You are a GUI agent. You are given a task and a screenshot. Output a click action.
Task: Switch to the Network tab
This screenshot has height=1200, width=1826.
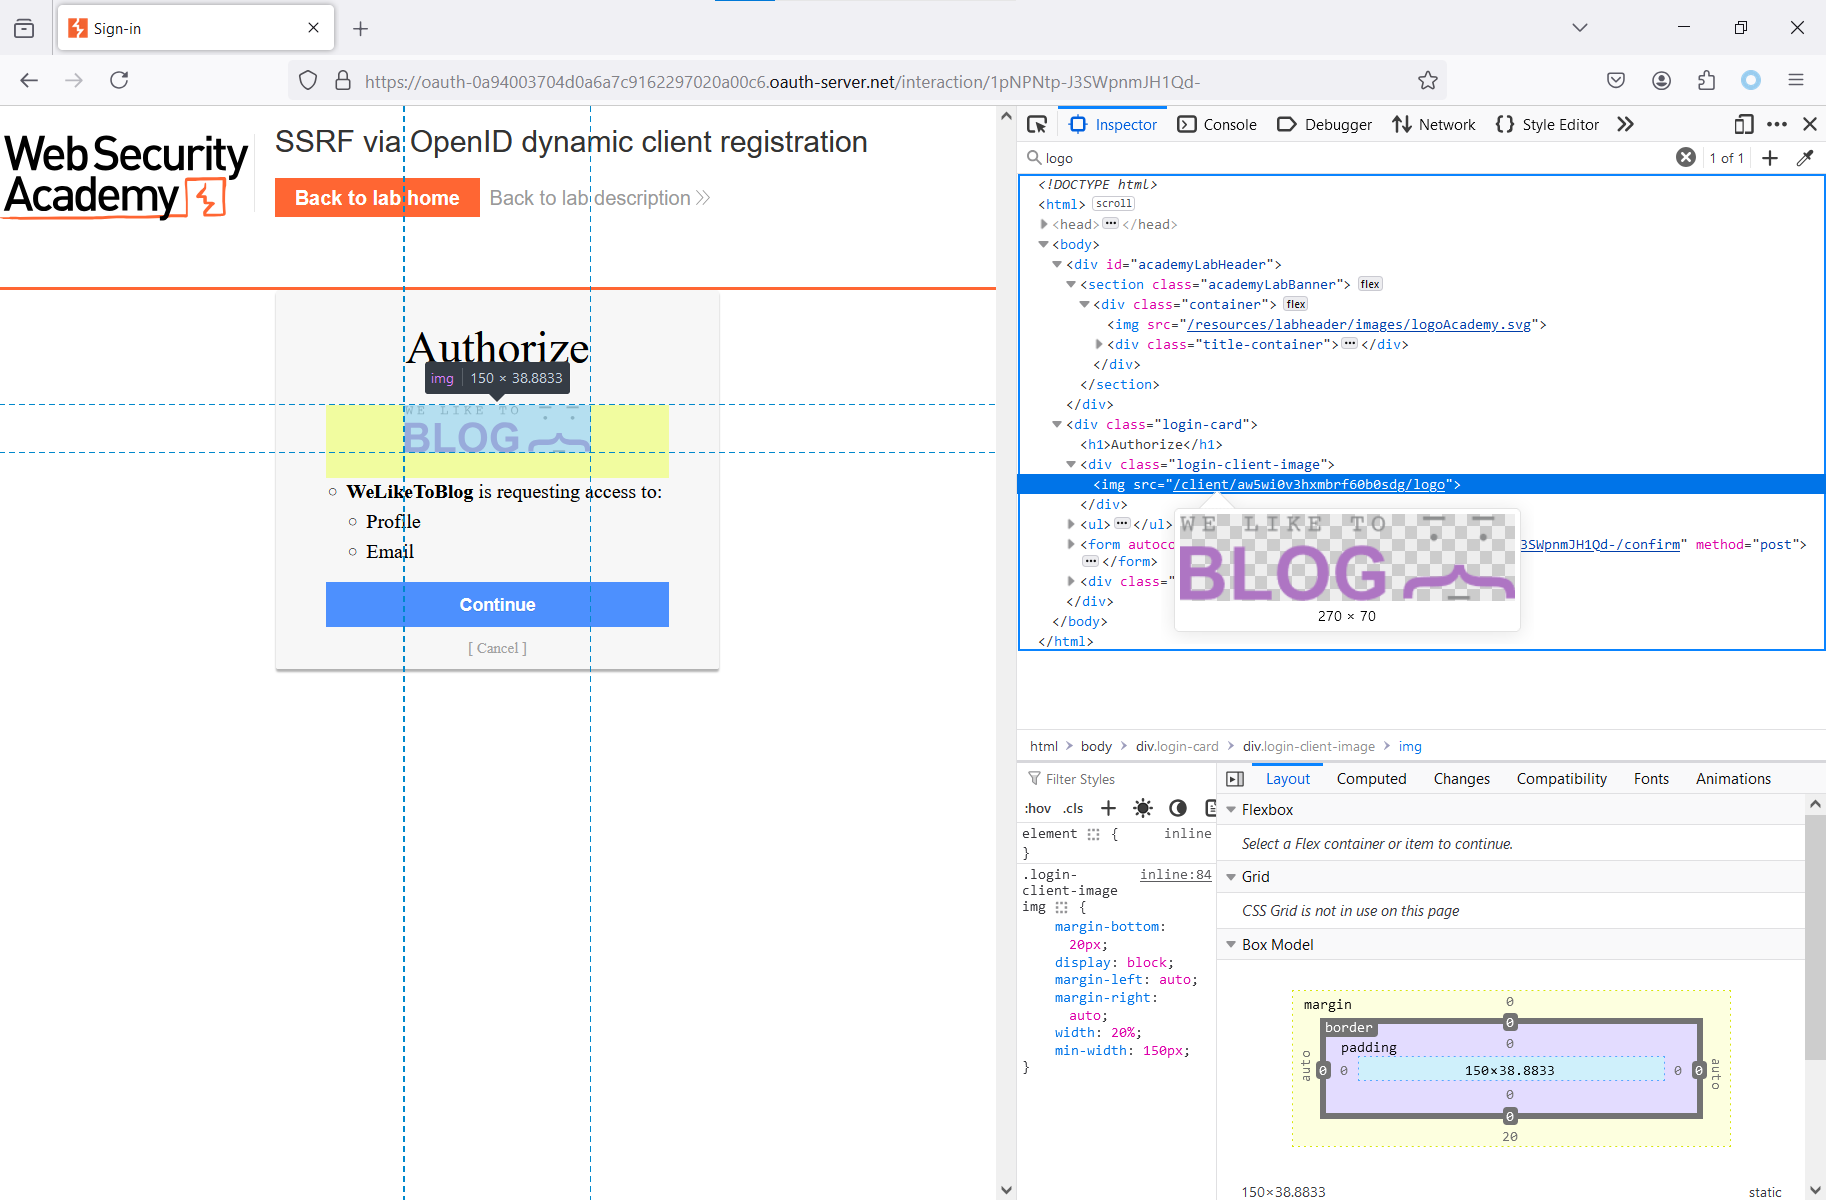[1434, 124]
